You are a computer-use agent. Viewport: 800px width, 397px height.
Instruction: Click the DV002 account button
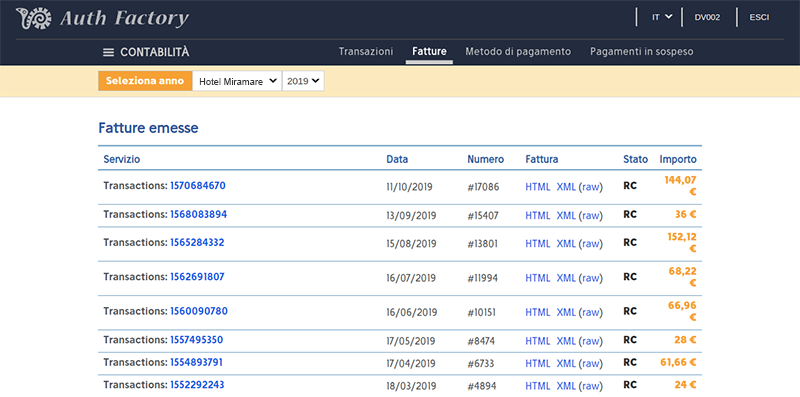pos(707,17)
